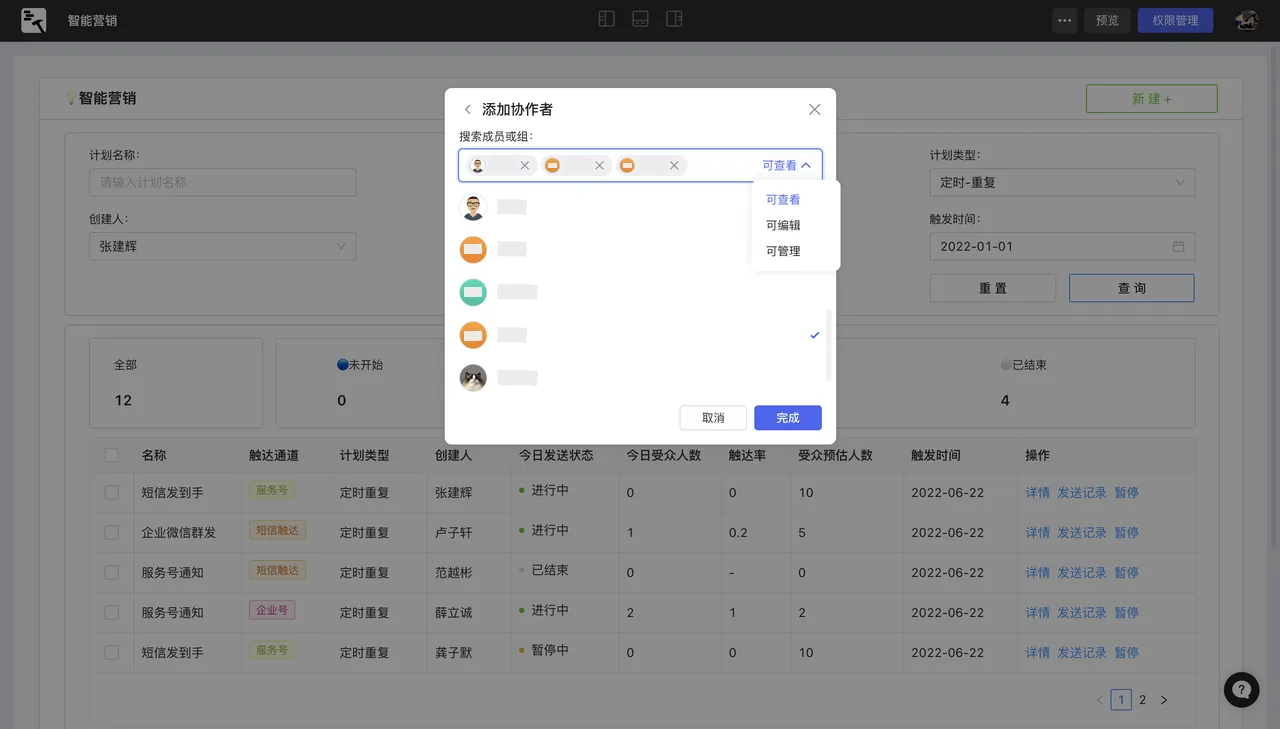1280x729 pixels.
Task: Click the 预览 button
Action: pos(1107,20)
